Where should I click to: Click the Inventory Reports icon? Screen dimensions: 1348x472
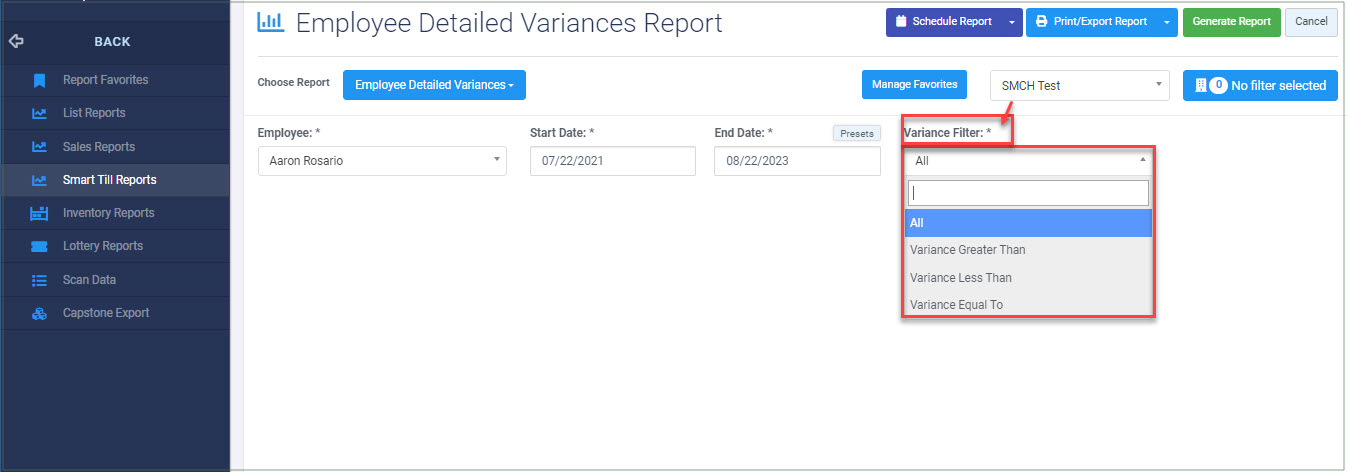(x=39, y=213)
